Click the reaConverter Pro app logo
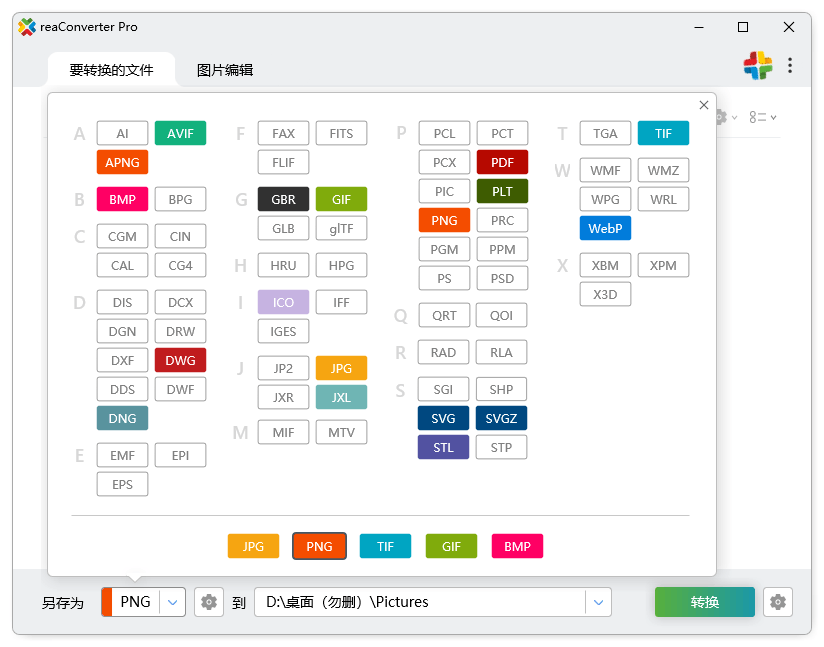Viewport: 824px width, 647px height. pos(27,27)
